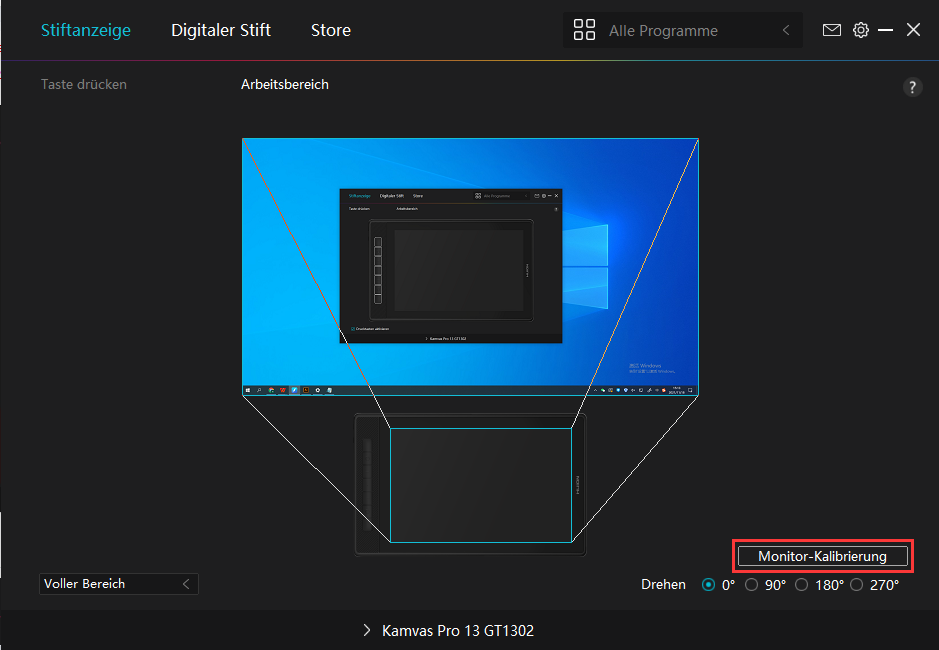The width and height of the screenshot is (939, 650).
Task: Click the grid icon beside Alle Programme
Action: [x=584, y=30]
